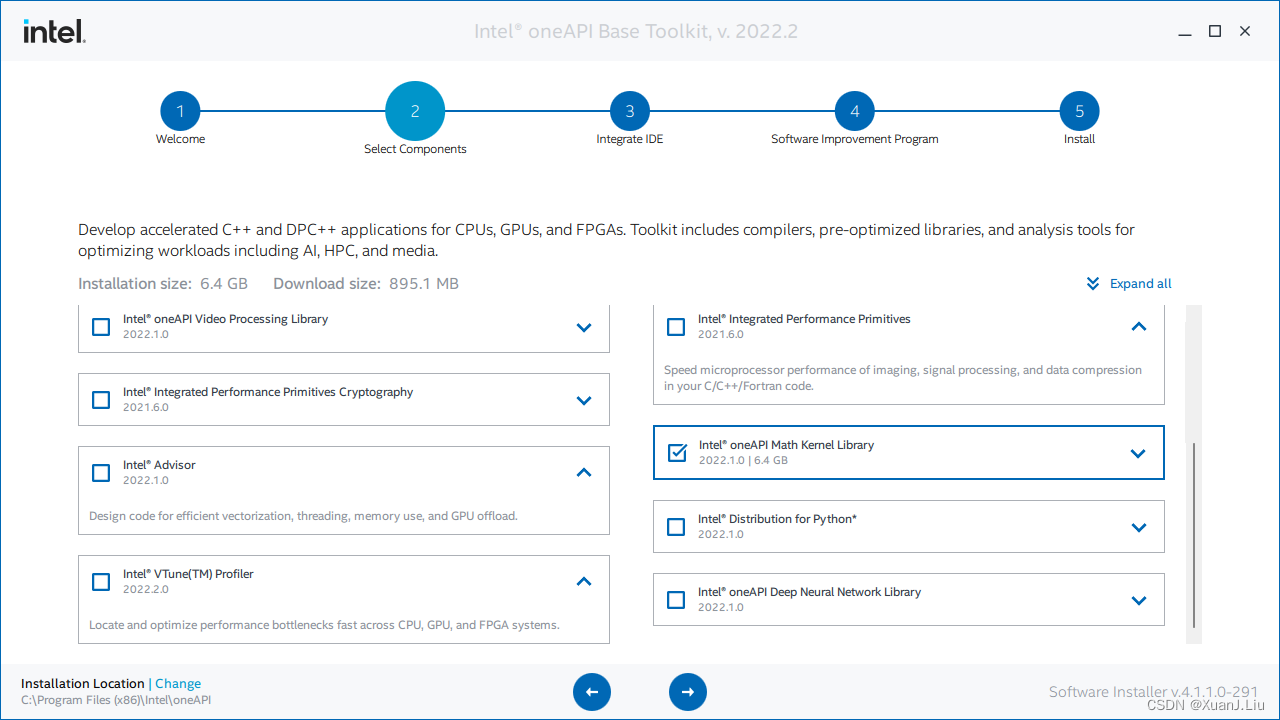Click the back arrow button
The height and width of the screenshot is (720, 1280).
pyautogui.click(x=592, y=691)
